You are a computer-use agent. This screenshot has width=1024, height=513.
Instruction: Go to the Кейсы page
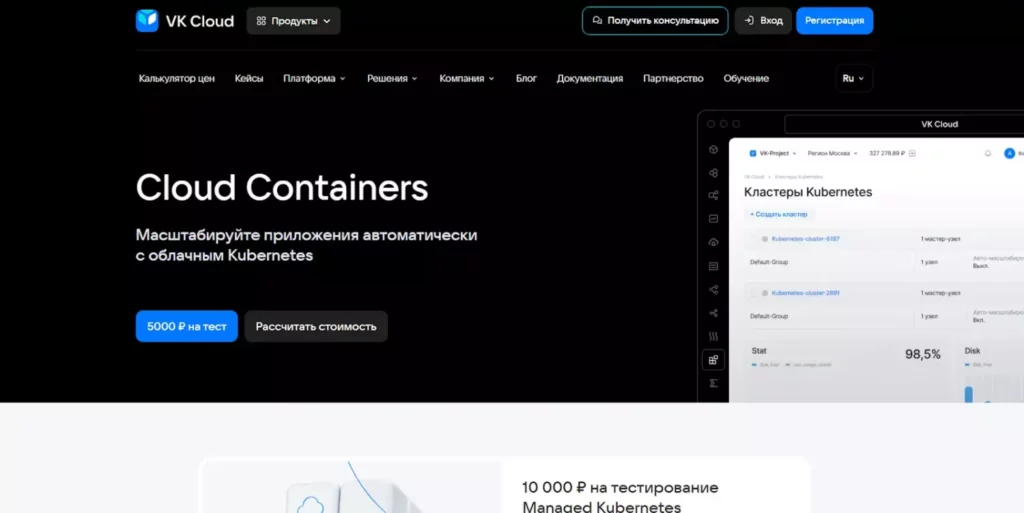pos(249,78)
